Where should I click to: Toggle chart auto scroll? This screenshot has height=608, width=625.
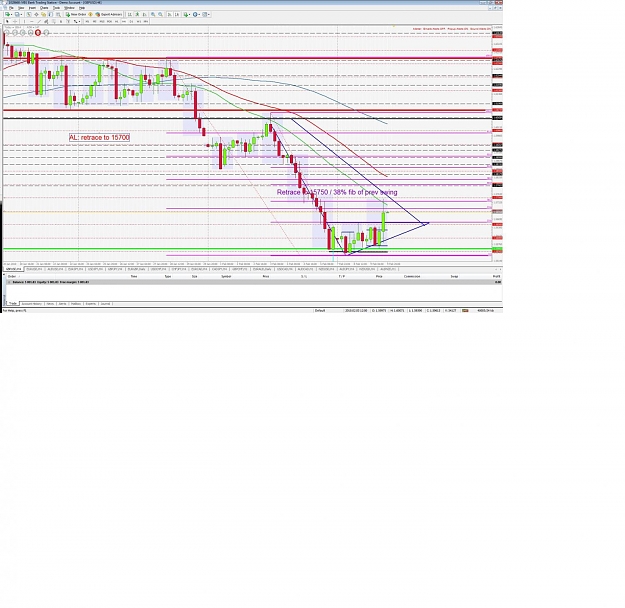pos(169,14)
